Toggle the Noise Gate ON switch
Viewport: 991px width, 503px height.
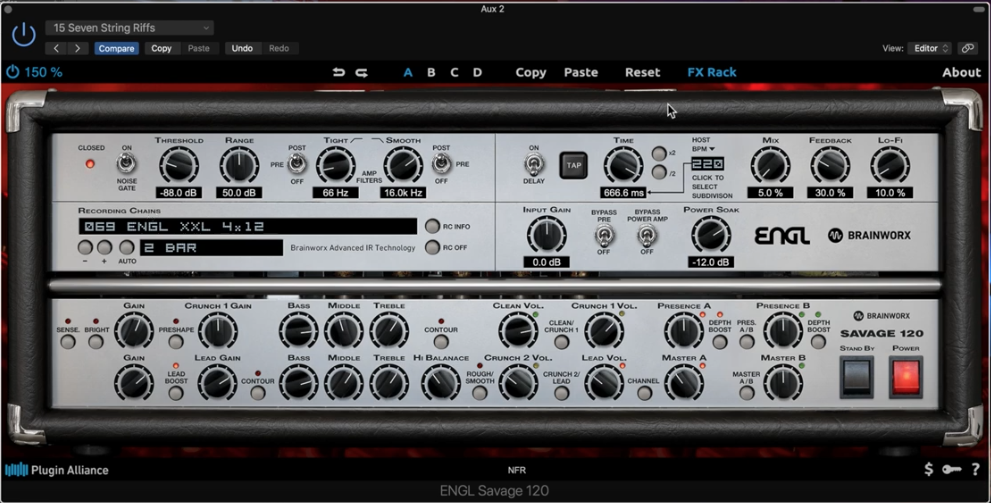[126, 164]
